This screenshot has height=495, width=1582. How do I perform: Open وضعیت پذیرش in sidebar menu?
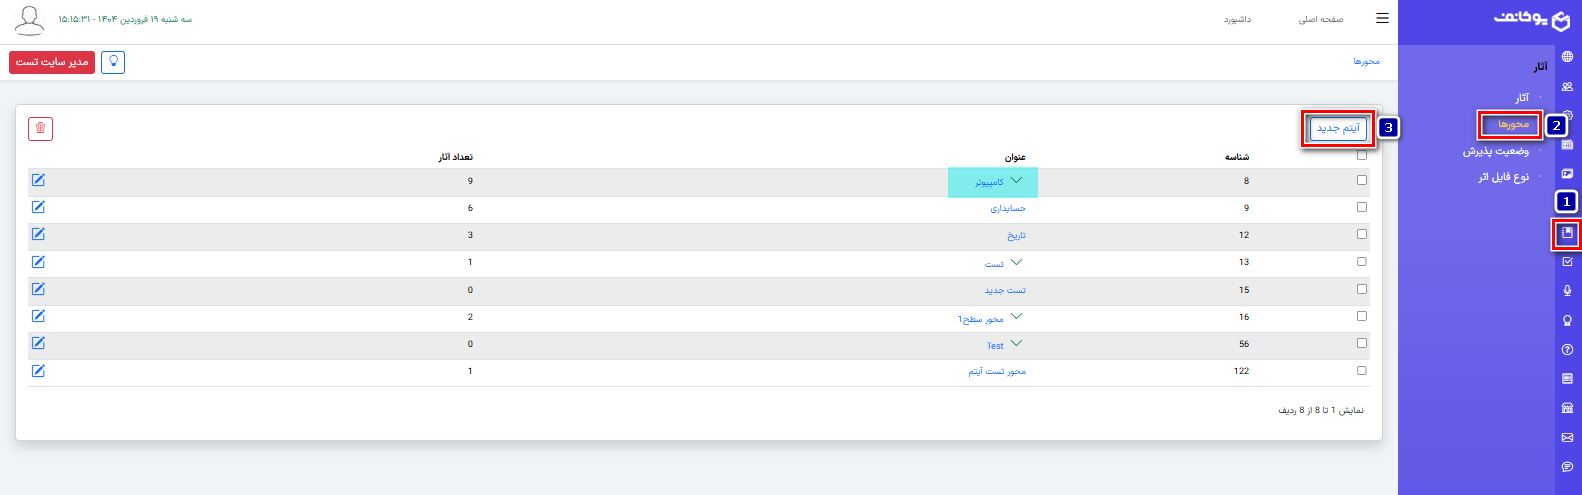(1495, 151)
